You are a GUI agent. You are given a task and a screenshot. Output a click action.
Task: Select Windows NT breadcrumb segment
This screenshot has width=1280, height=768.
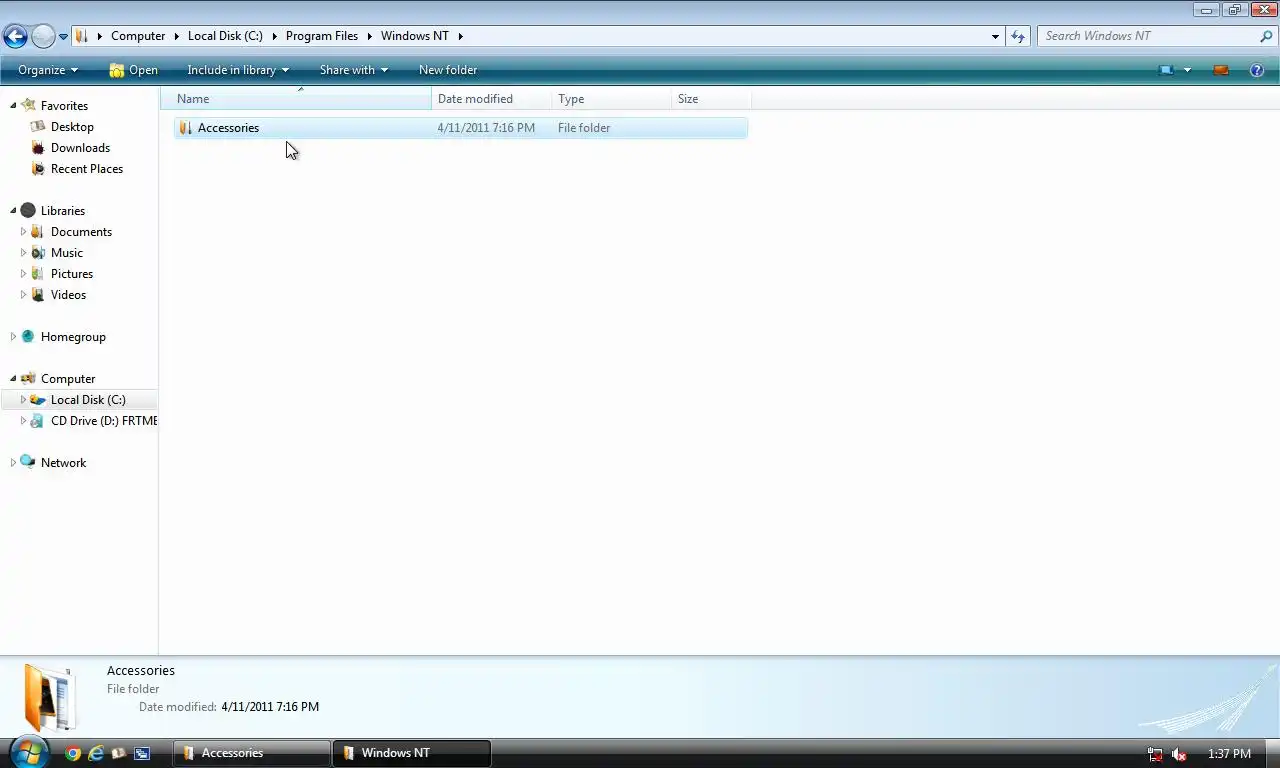[x=415, y=36]
